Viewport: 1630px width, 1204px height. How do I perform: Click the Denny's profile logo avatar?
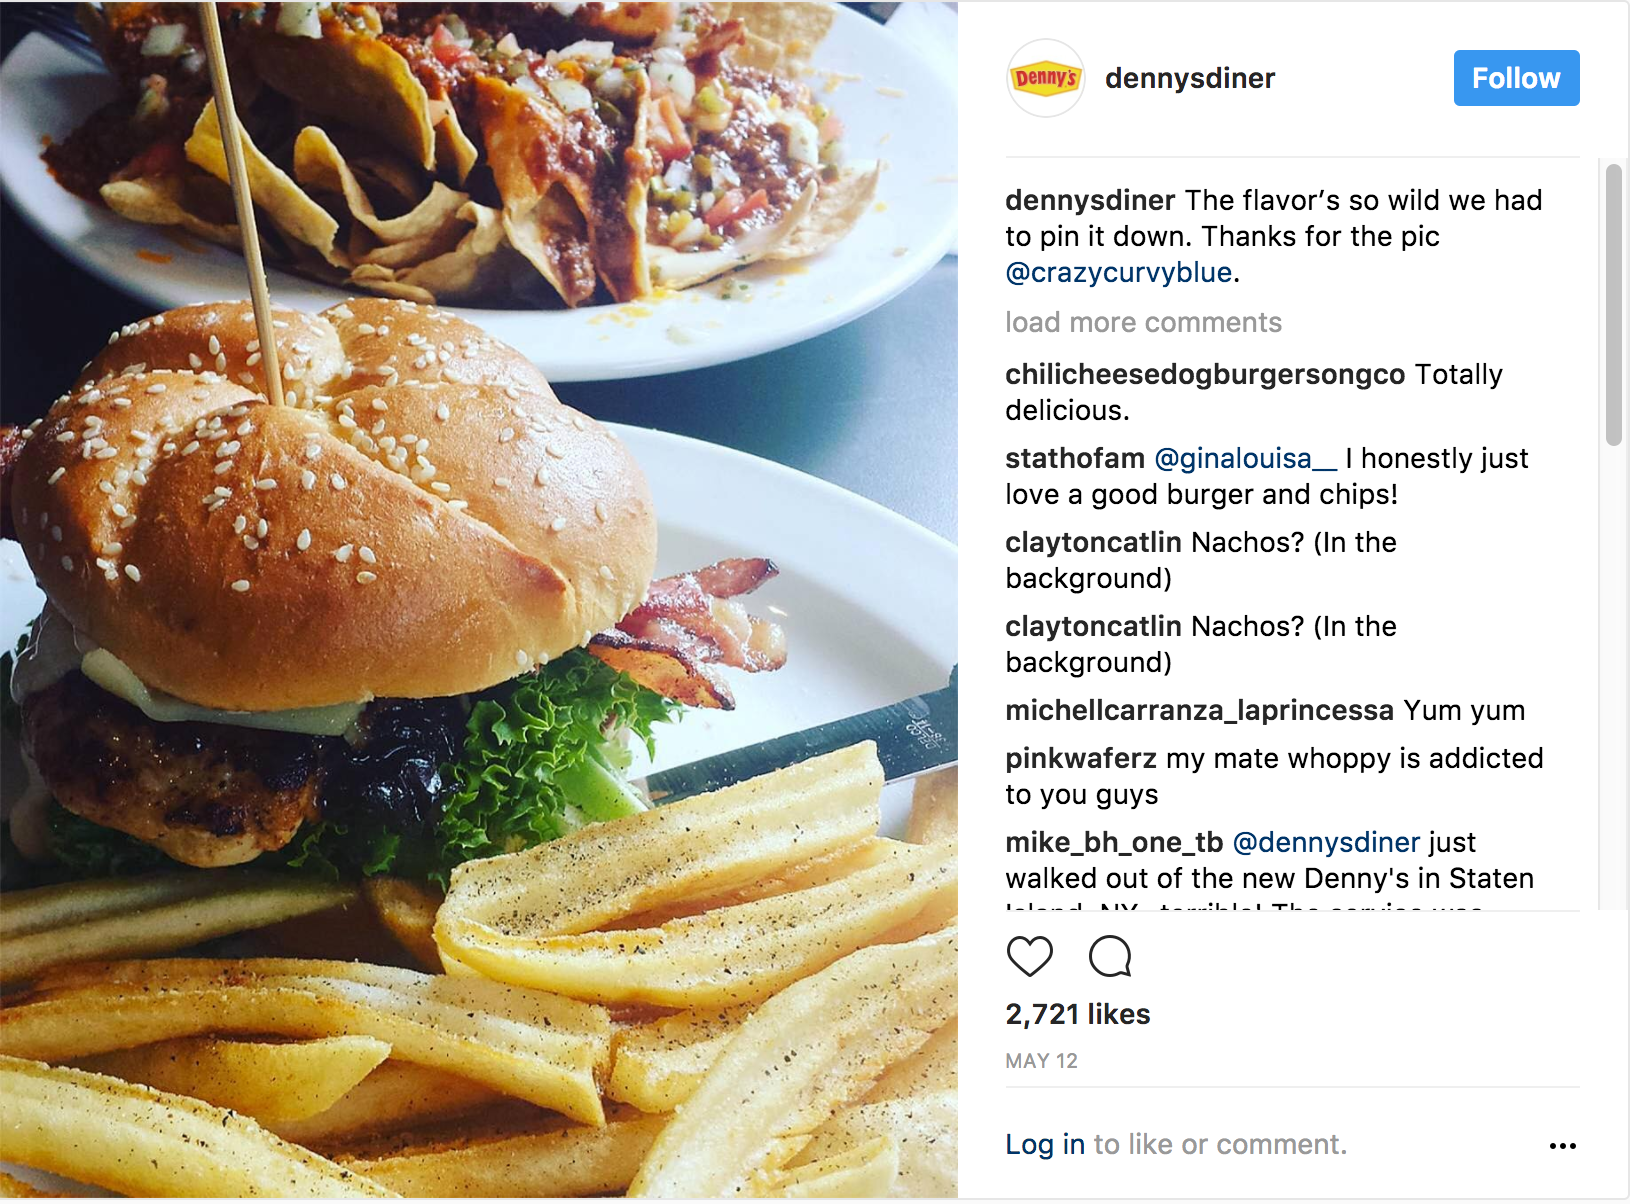click(1045, 78)
